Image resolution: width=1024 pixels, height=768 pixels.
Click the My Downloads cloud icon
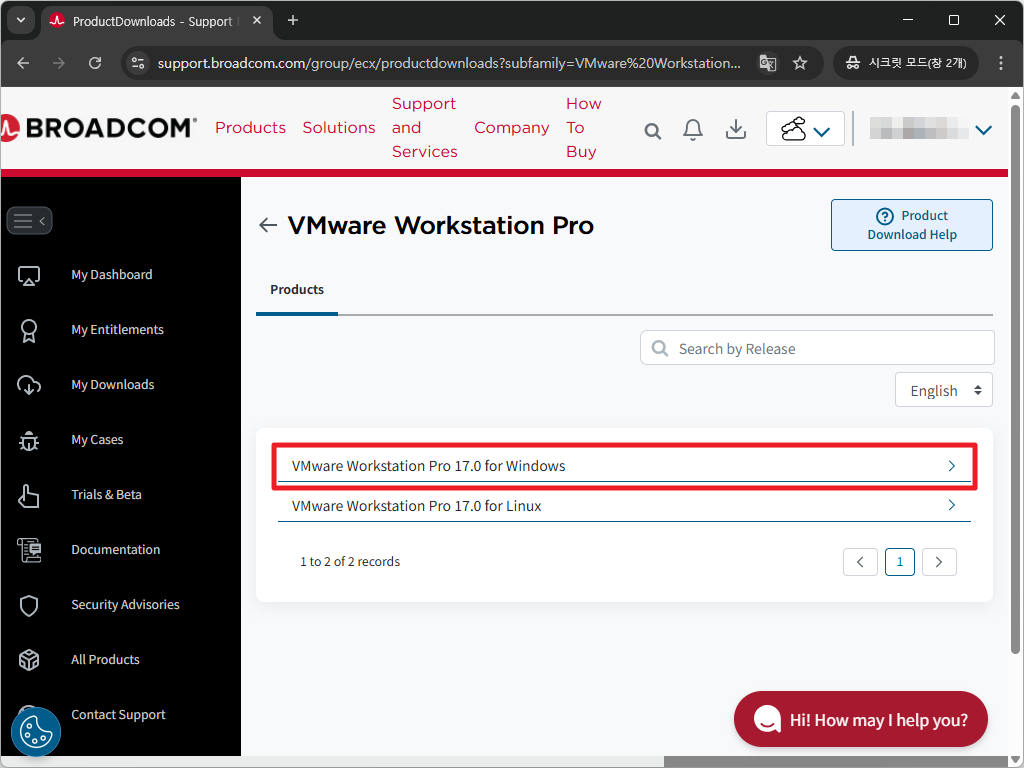(x=29, y=385)
